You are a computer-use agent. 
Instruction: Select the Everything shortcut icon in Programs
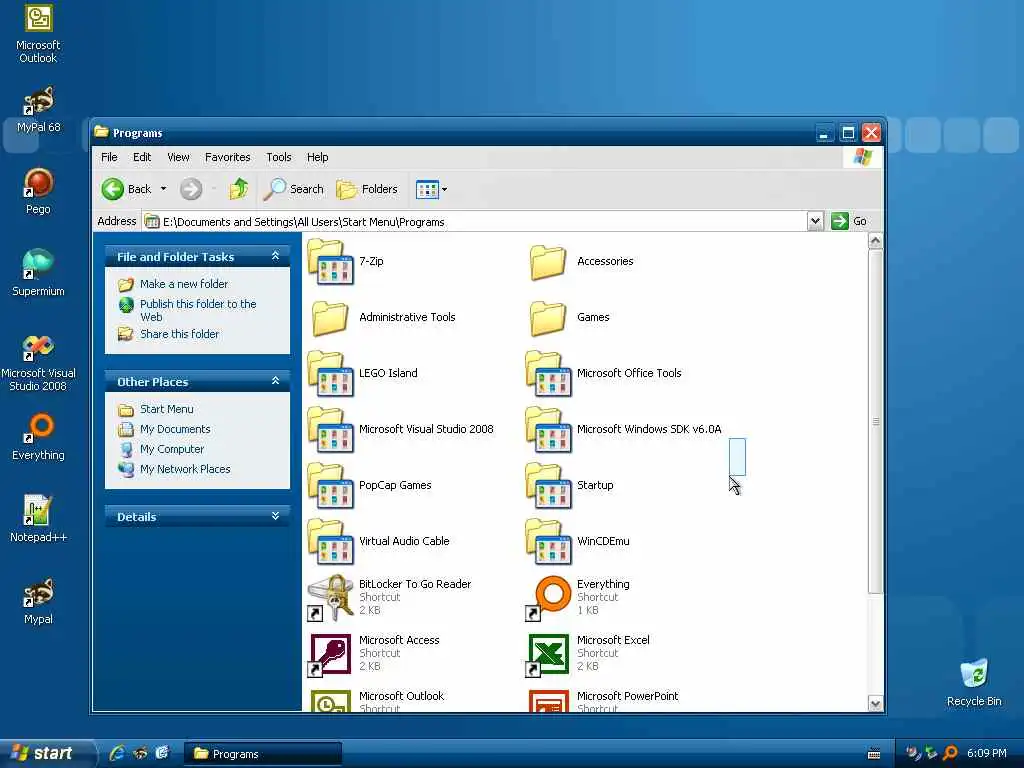coord(549,598)
